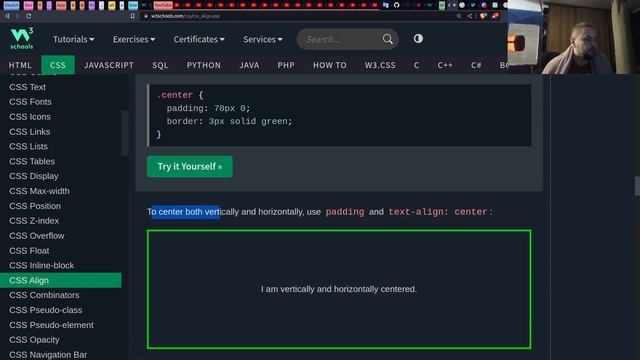Select the HTML topic tab
Screen dimensions: 640x360
pyautogui.click(x=20, y=65)
